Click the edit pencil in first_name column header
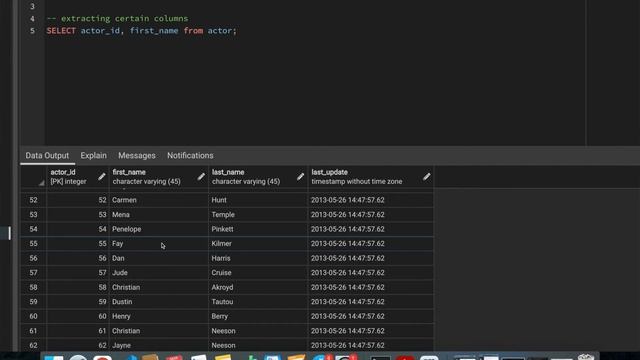This screenshot has height=360, width=640. (x=201, y=176)
